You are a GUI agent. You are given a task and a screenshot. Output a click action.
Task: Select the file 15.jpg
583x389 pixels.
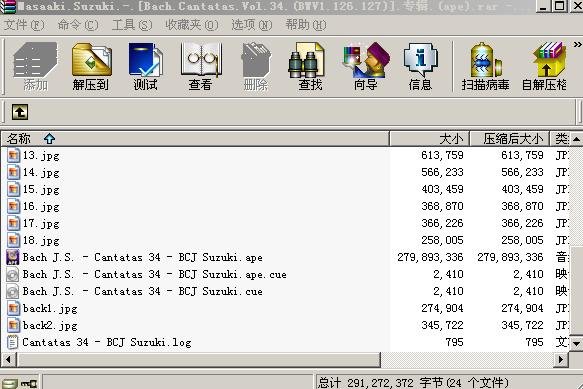(41, 190)
